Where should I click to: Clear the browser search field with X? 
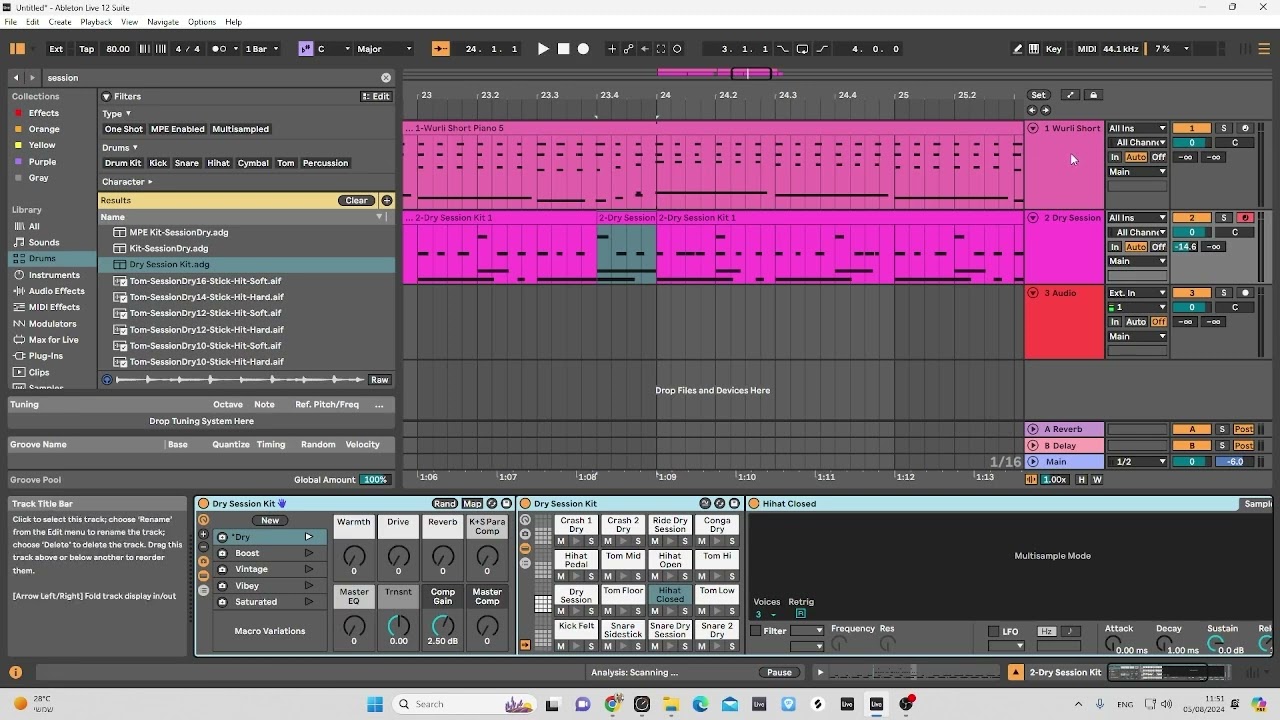click(x=386, y=78)
